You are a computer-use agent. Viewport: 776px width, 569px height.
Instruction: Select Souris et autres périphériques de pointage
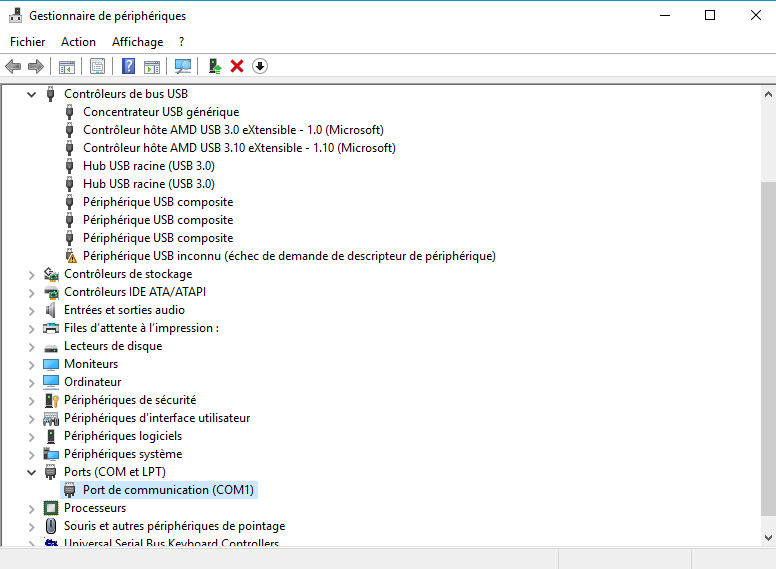point(175,526)
